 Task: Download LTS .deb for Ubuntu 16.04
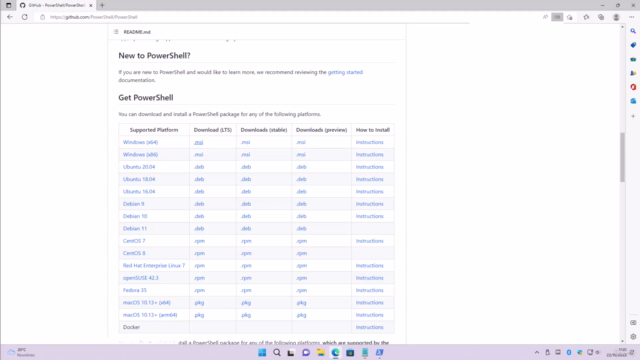coord(199,191)
